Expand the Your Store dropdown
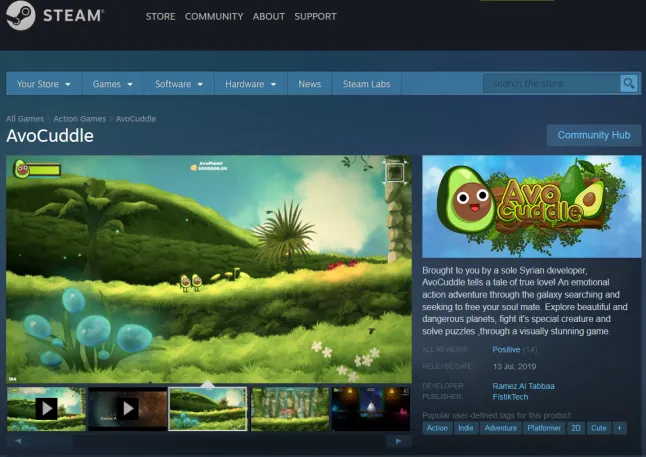646x457 pixels. tap(43, 84)
